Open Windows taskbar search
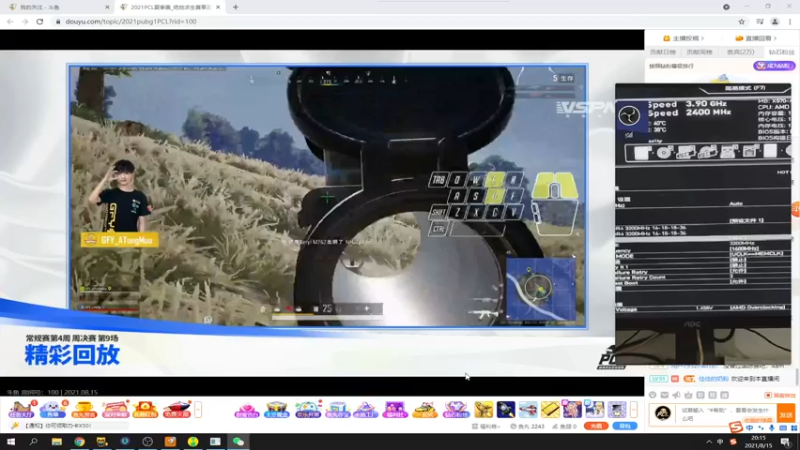Screen dimensions: 800x450 coord(33,442)
